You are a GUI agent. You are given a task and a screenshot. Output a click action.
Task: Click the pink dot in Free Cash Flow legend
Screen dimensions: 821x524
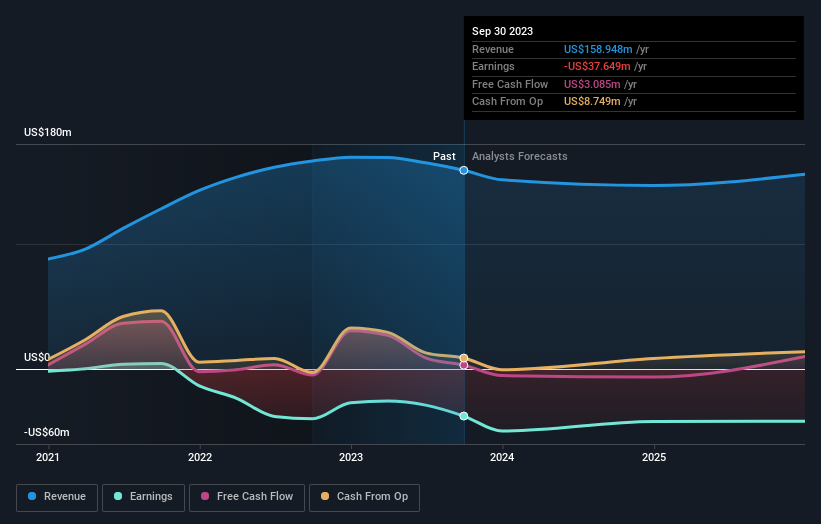(205, 496)
